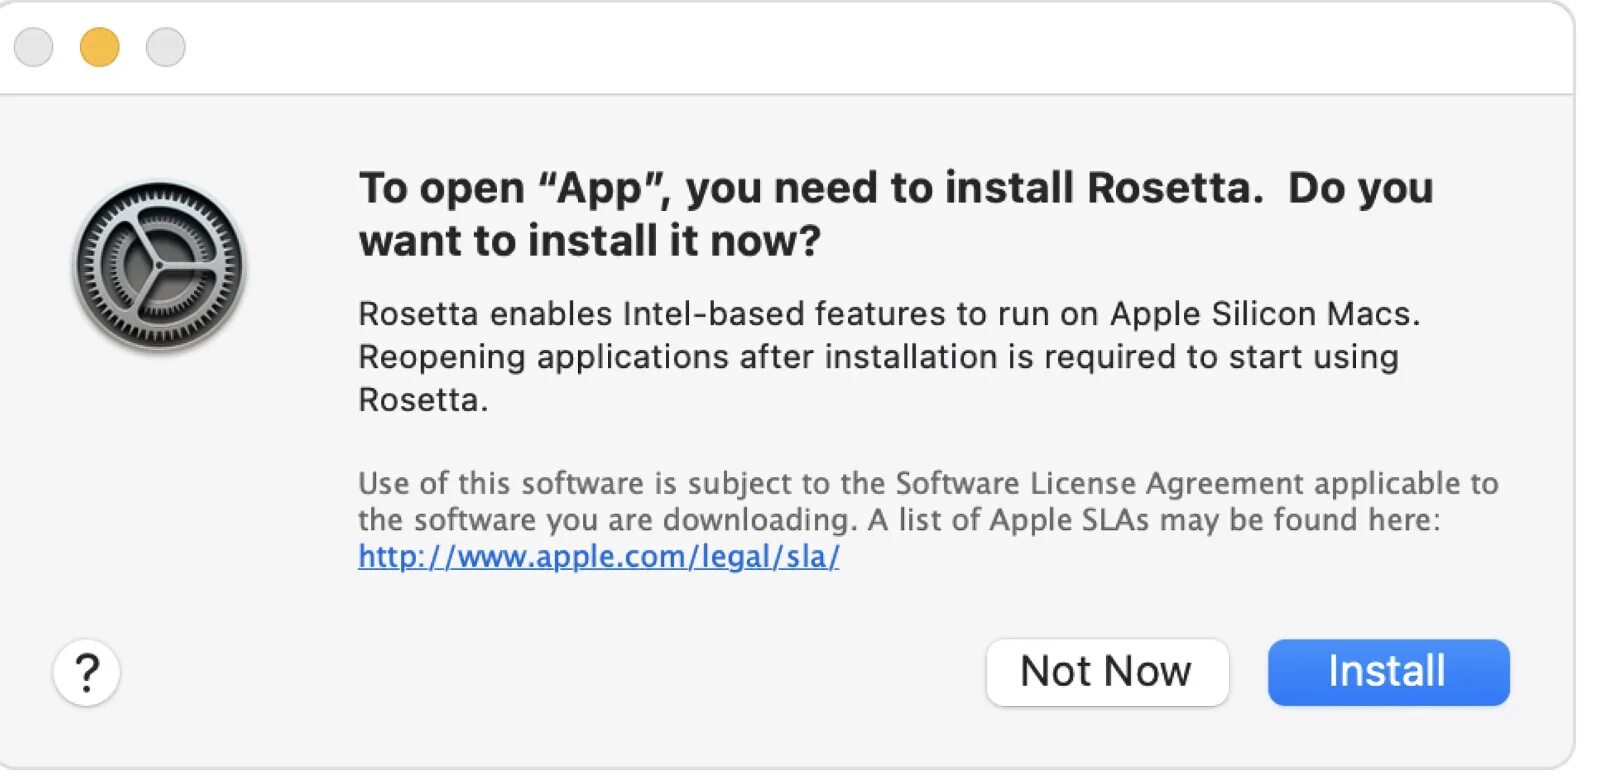Click the System Preferences gear icon
Screen dimensions: 1600x779
pyautogui.click(x=159, y=266)
